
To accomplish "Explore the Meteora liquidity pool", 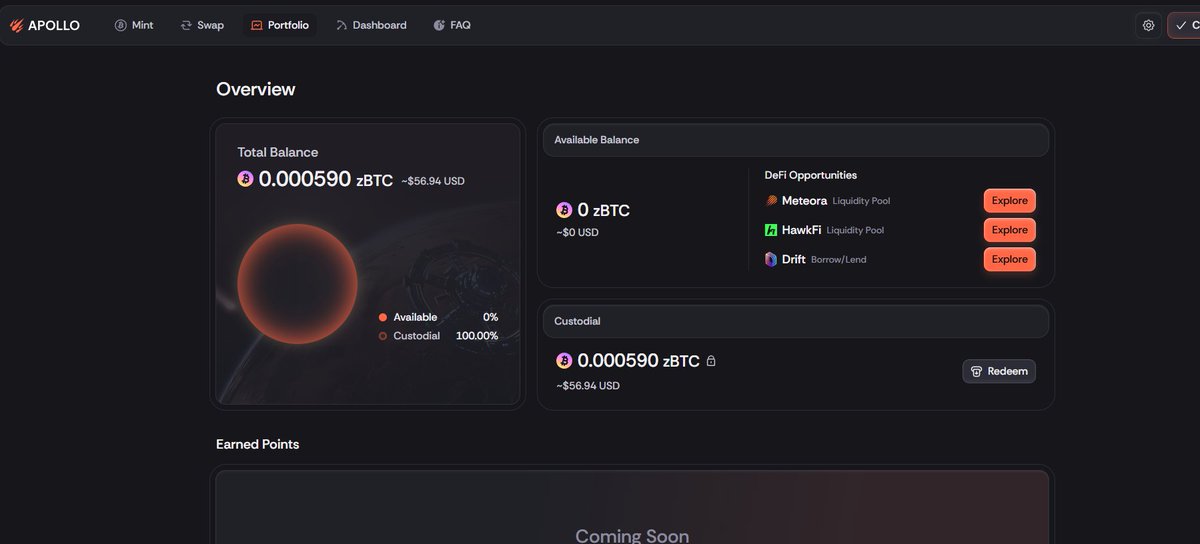I will 1009,201.
